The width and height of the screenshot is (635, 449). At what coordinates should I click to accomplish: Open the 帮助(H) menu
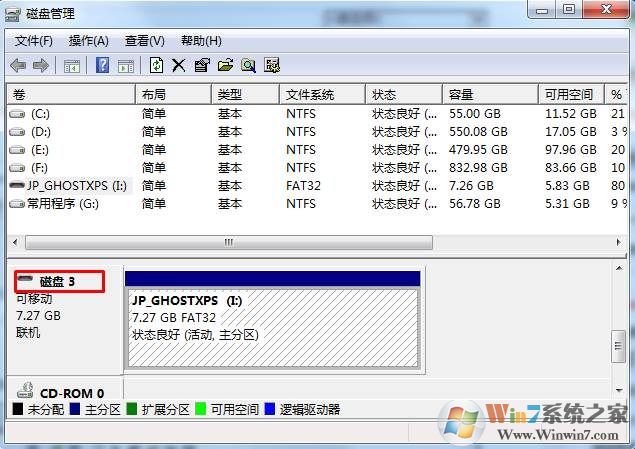click(201, 41)
